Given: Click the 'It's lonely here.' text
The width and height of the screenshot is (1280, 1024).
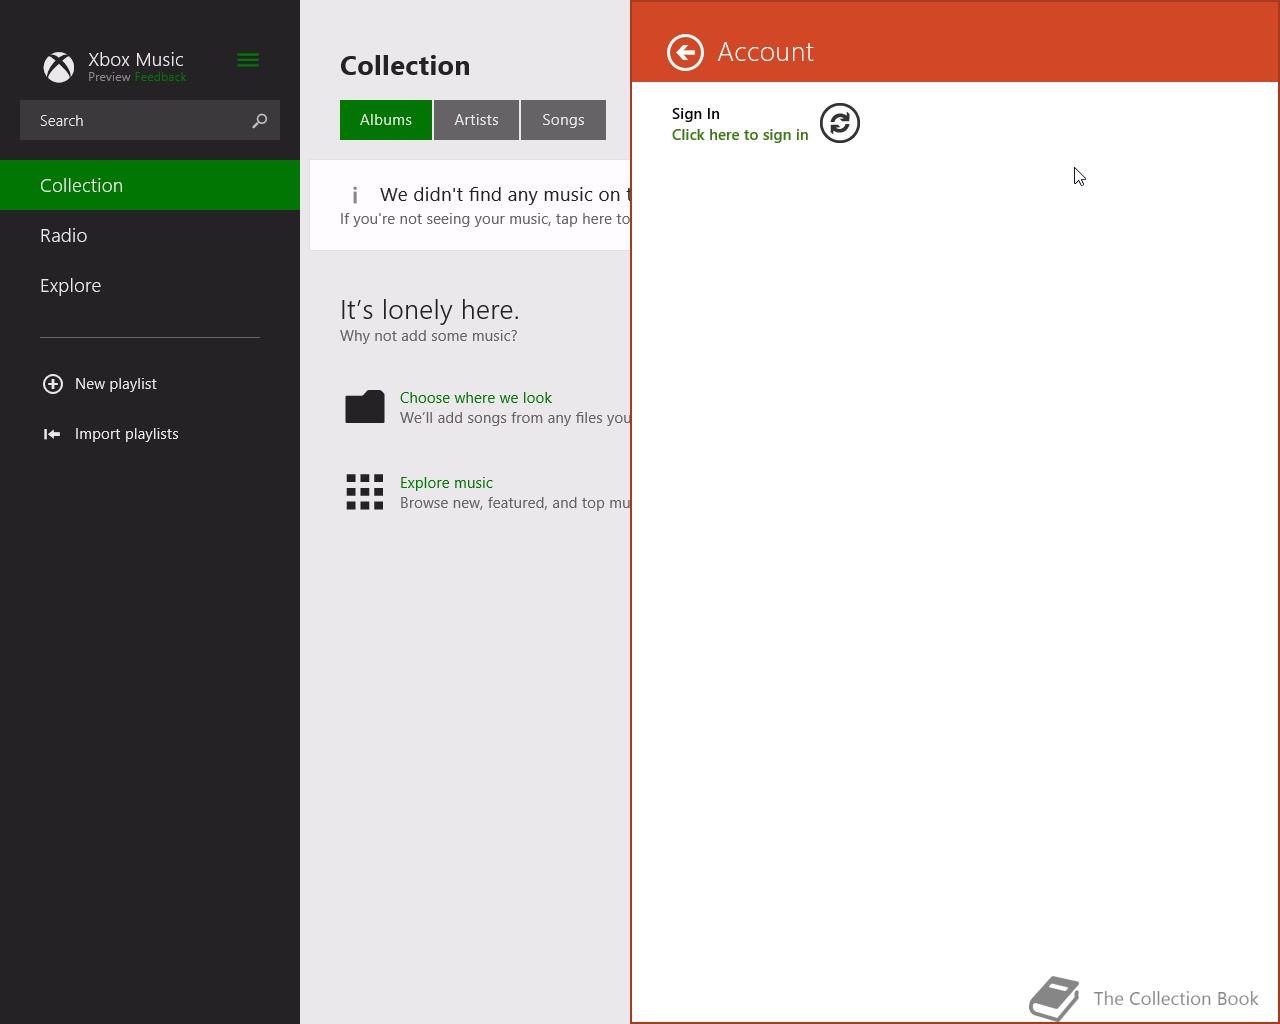Looking at the screenshot, I should tap(430, 310).
